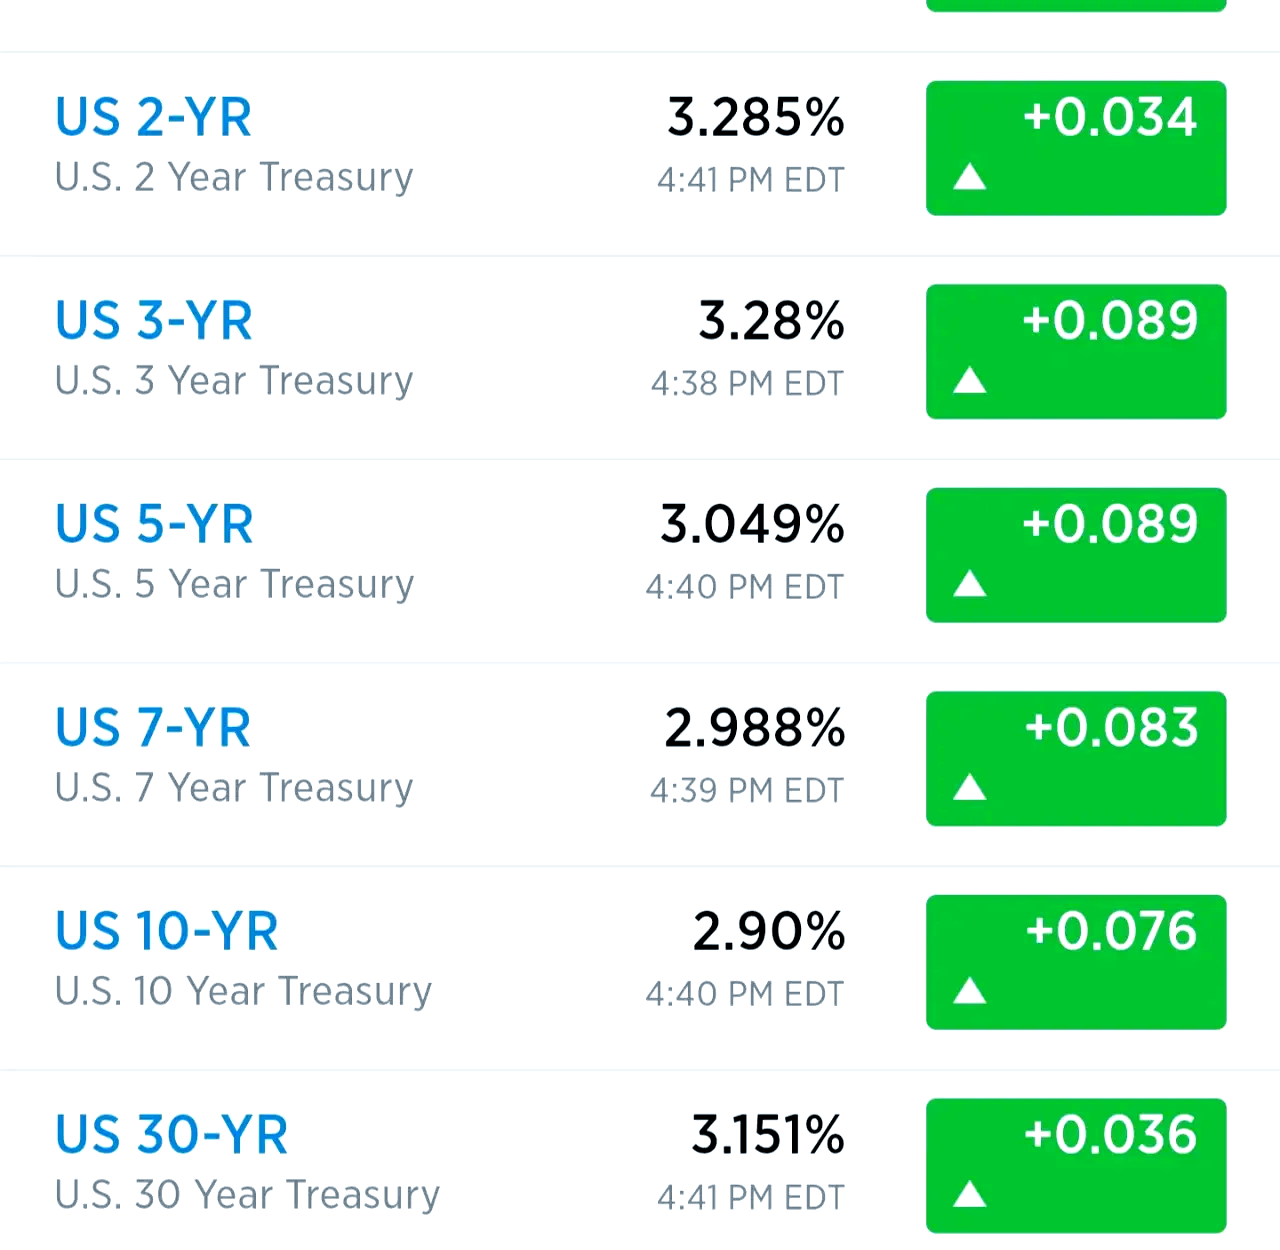Toggle the +0.083 change badge

point(1076,758)
